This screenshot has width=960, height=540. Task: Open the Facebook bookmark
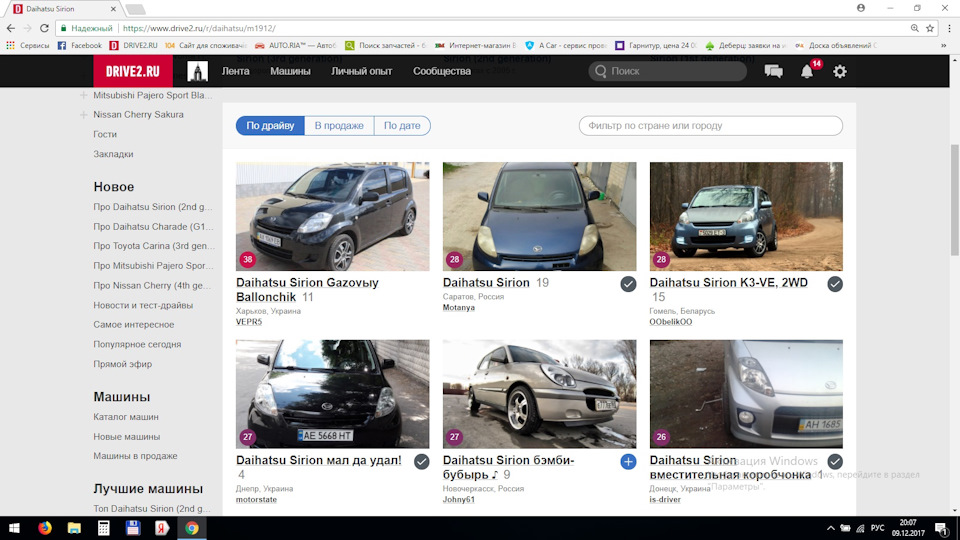coord(80,45)
